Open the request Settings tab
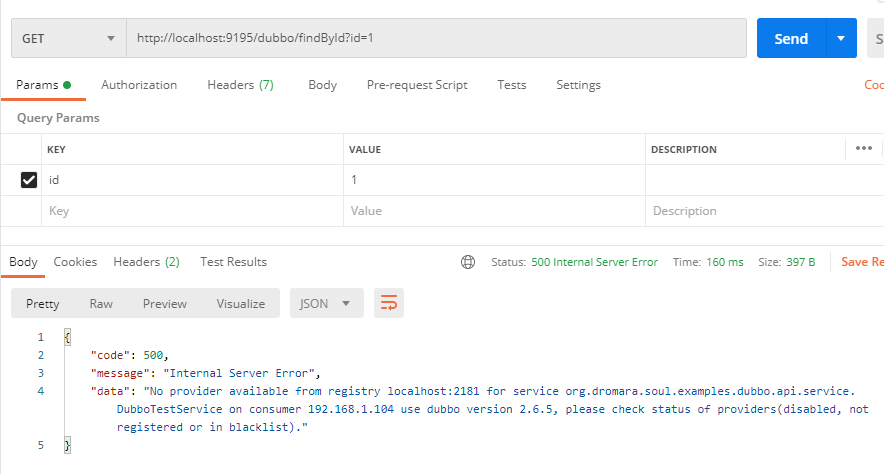Image resolution: width=884 pixels, height=474 pixels. click(578, 85)
